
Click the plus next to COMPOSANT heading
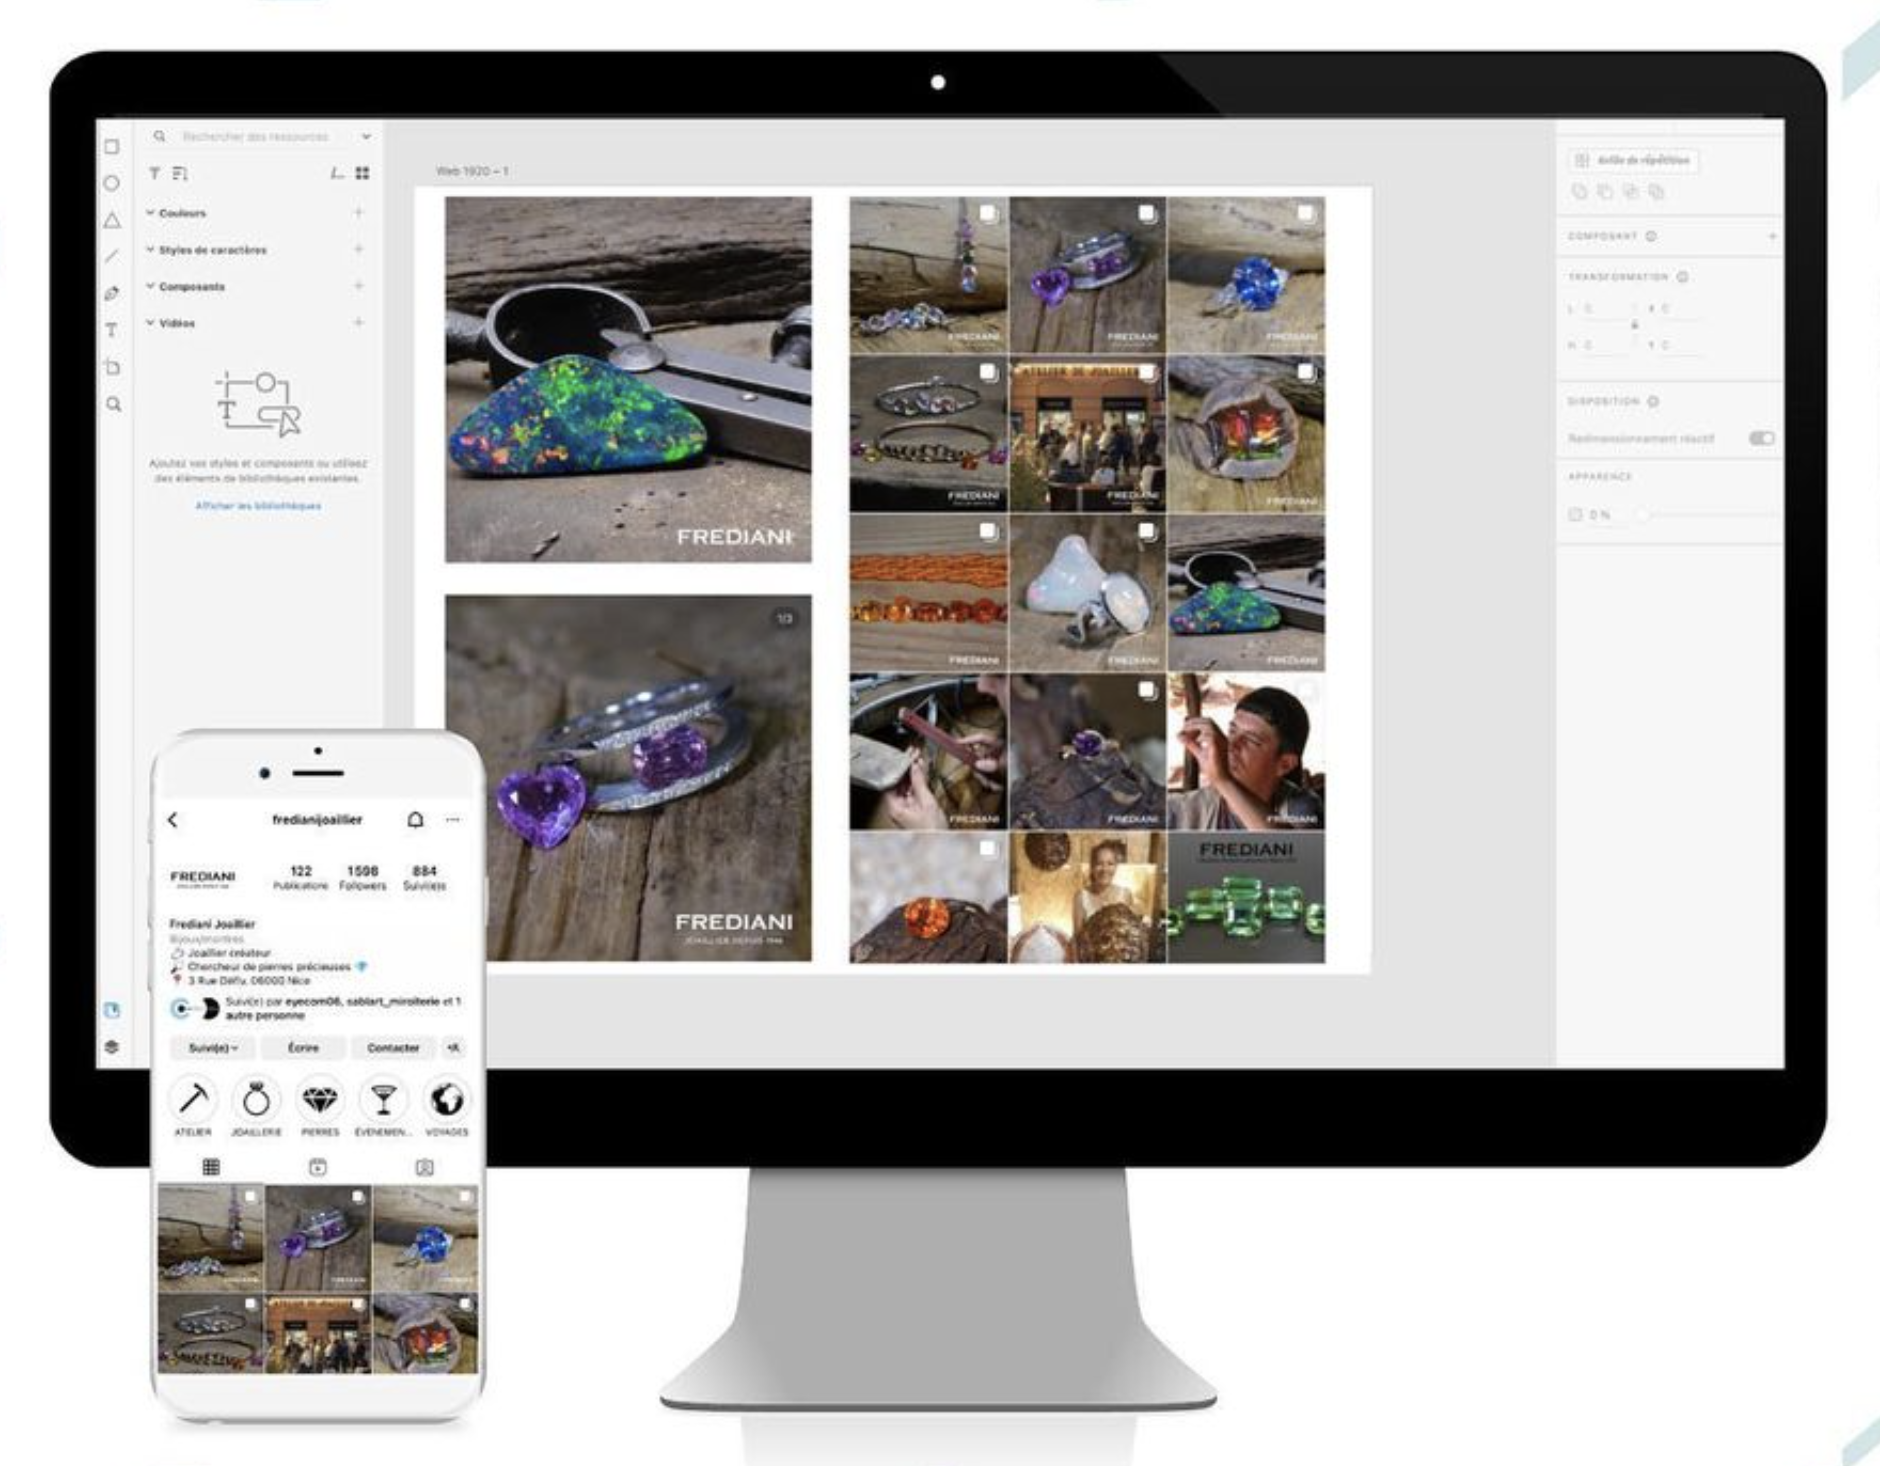click(1772, 236)
